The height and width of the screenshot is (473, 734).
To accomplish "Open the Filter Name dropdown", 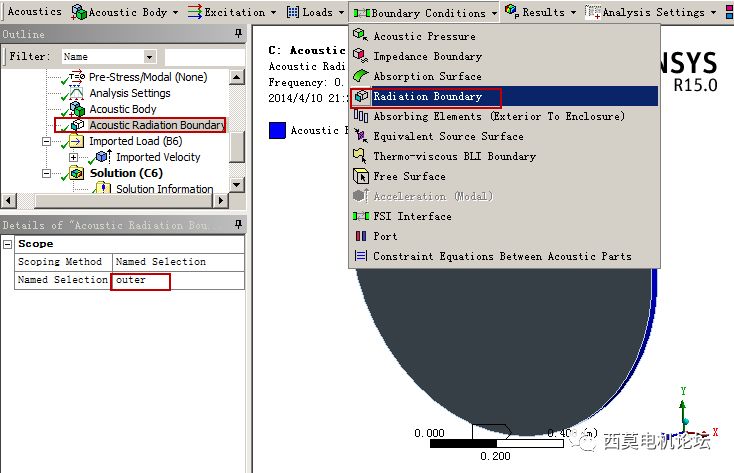I will click(149, 57).
